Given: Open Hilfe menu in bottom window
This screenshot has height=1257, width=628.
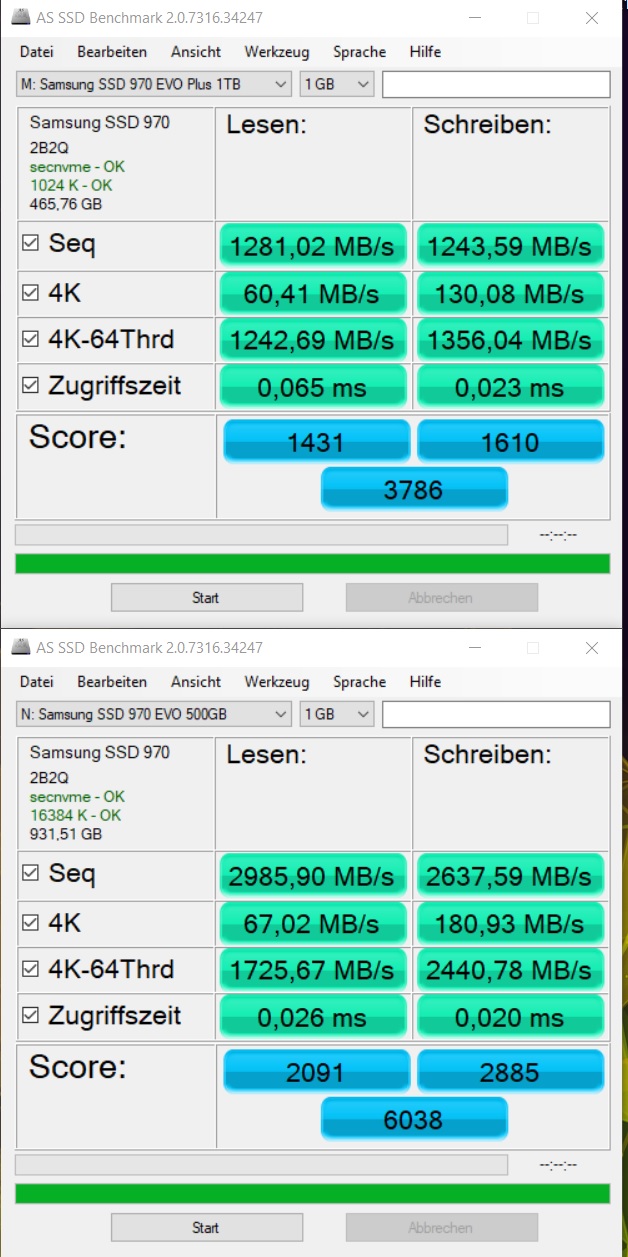Looking at the screenshot, I should click(425, 682).
